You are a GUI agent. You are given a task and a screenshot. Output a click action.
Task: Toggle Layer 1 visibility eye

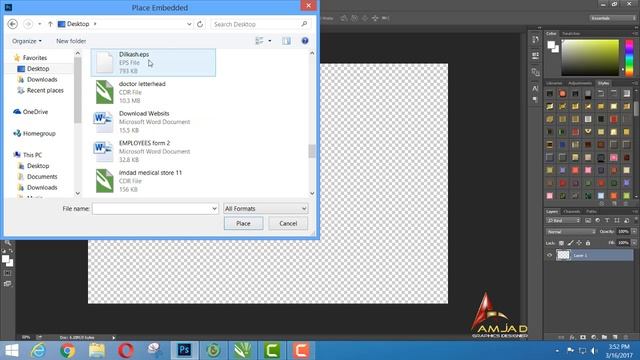[549, 256]
